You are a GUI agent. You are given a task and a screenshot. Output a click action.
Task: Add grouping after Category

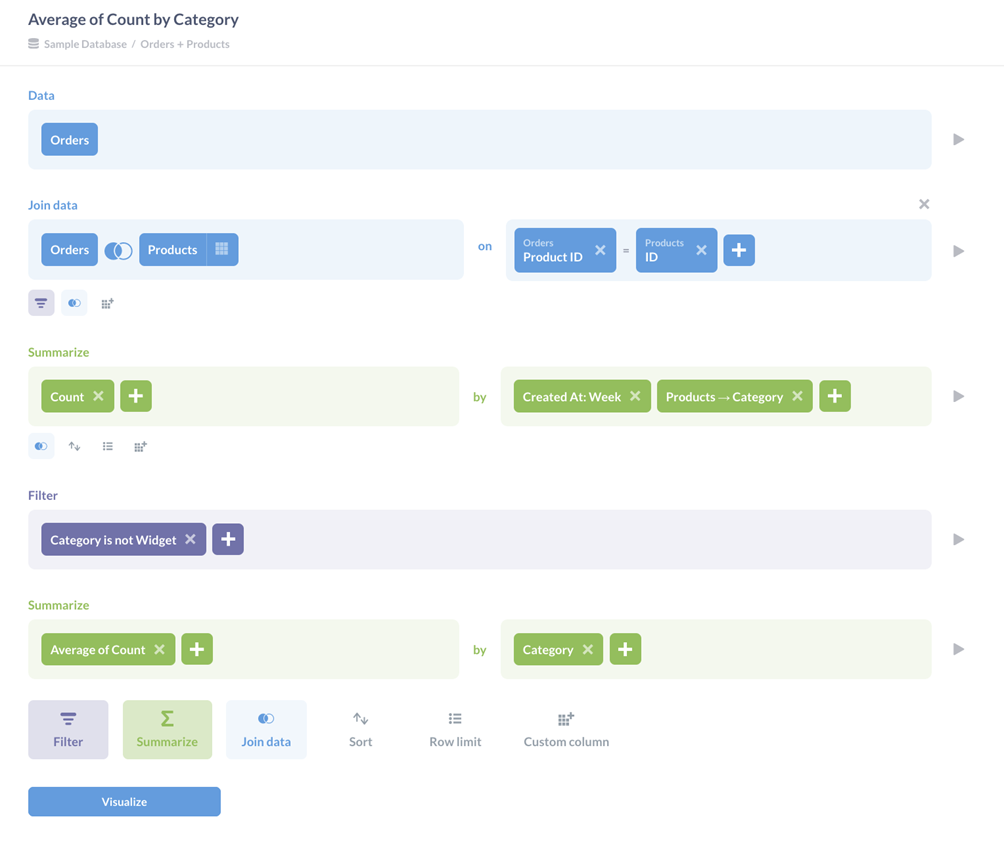tap(626, 649)
